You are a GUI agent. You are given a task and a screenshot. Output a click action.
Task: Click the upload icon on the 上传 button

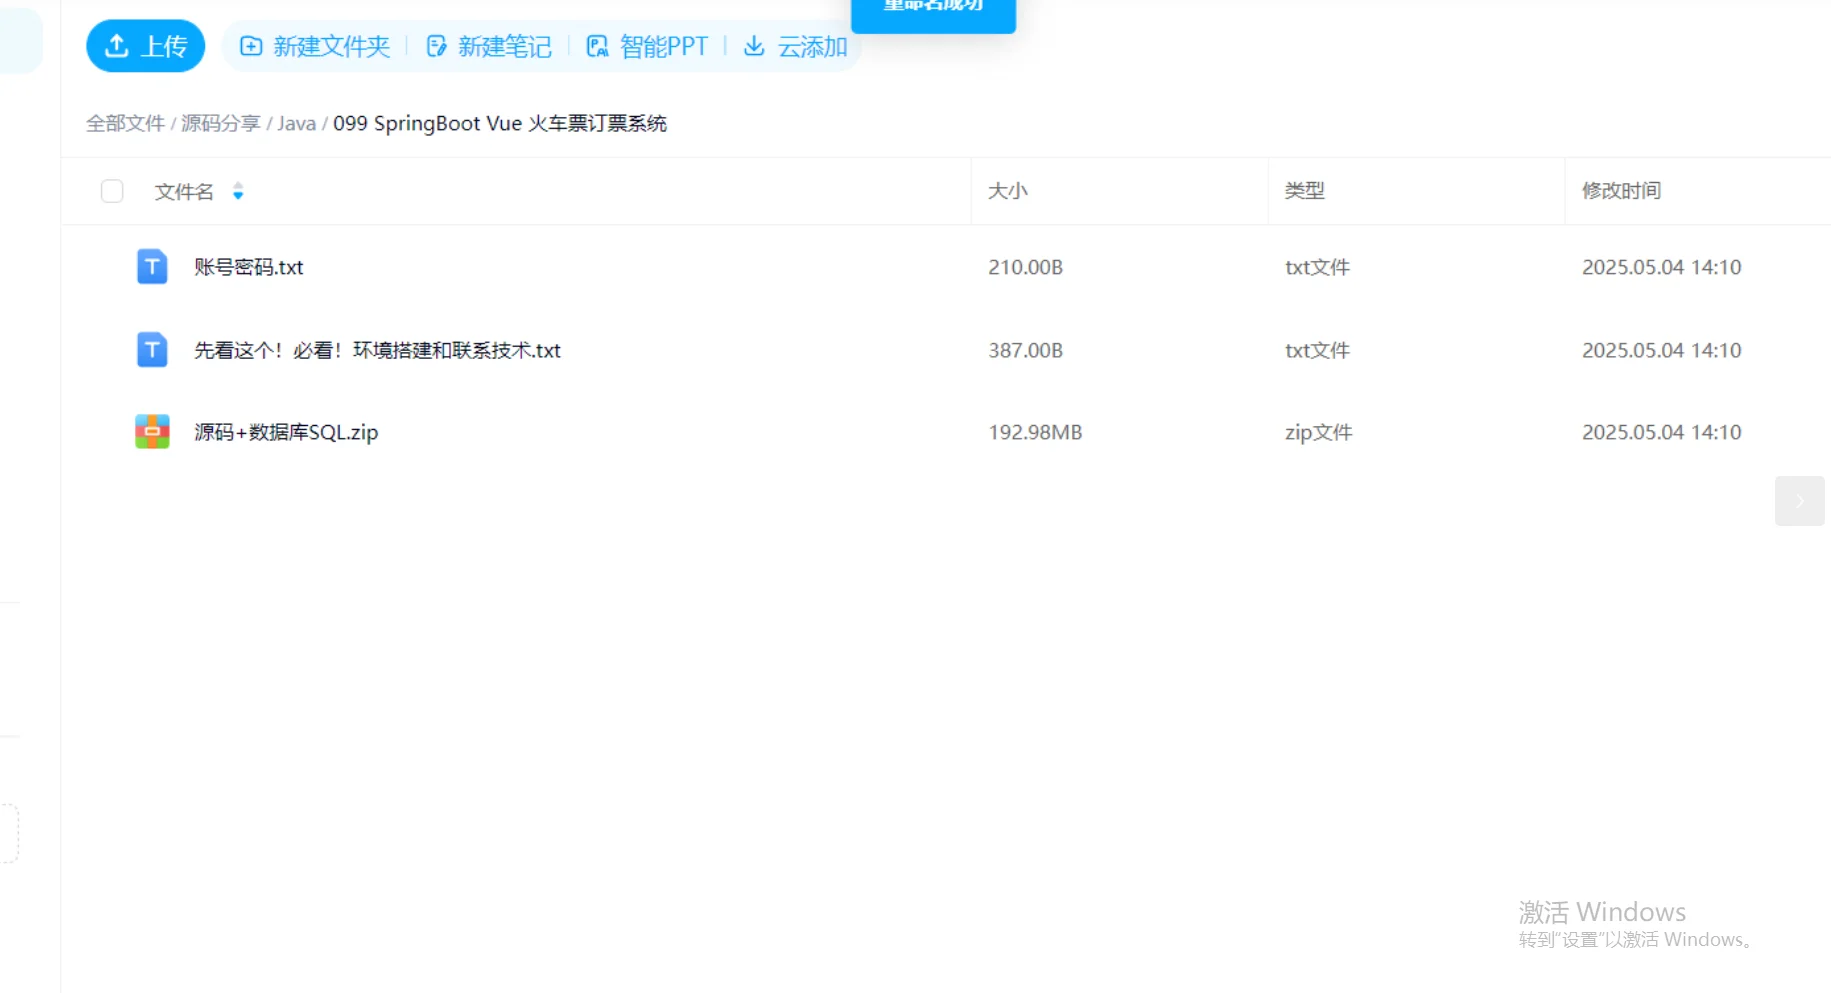(x=117, y=45)
